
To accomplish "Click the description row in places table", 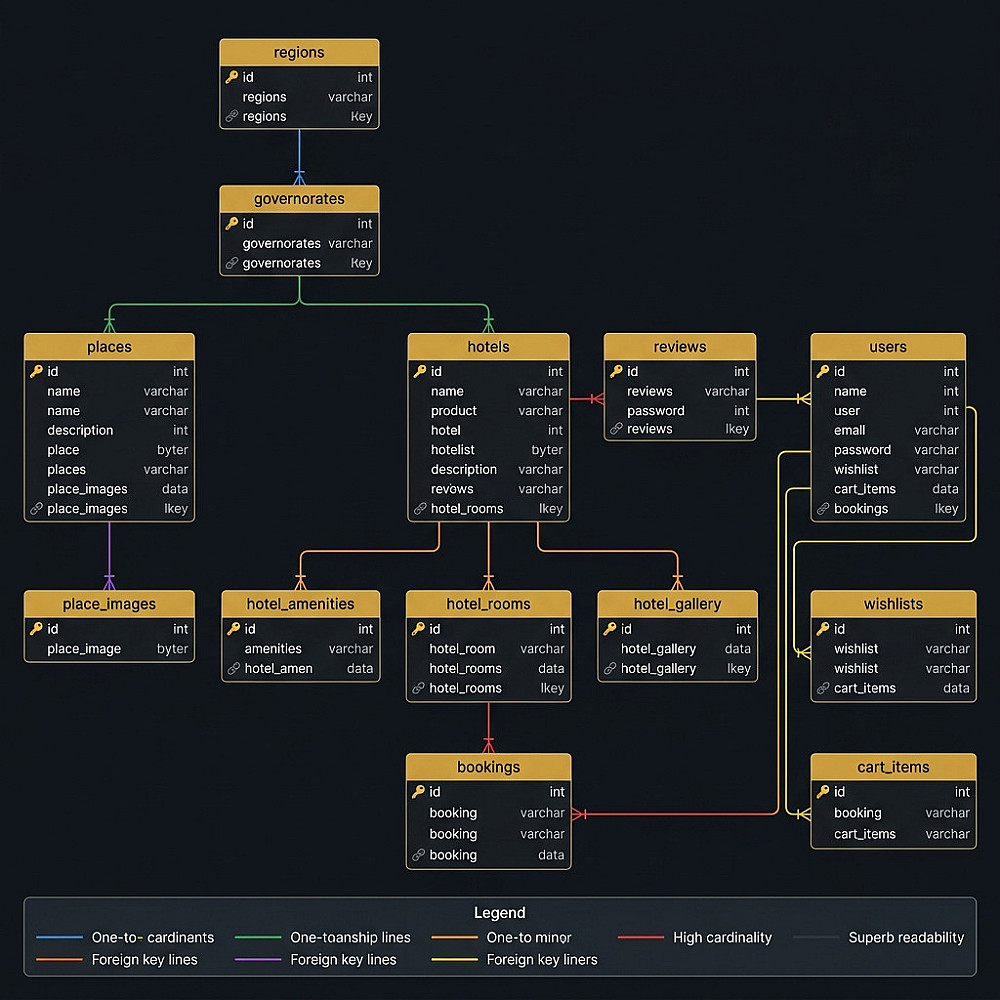I will pyautogui.click(x=109, y=430).
